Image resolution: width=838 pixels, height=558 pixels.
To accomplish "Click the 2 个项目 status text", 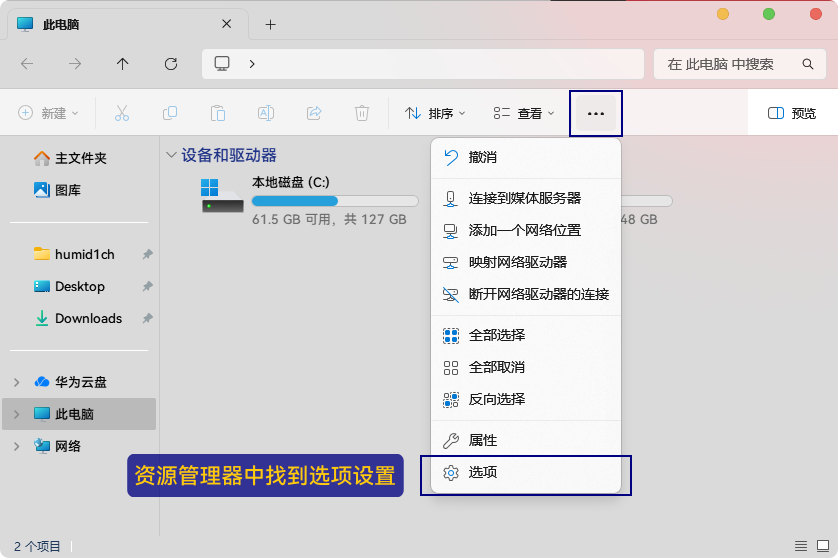I will [x=37, y=546].
